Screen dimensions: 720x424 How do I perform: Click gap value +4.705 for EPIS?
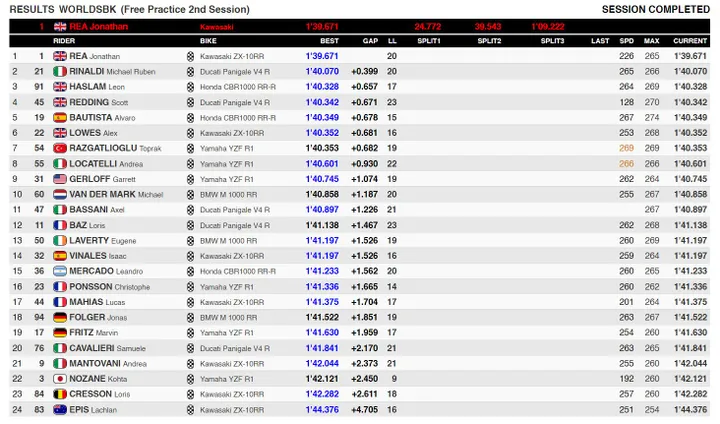364,410
